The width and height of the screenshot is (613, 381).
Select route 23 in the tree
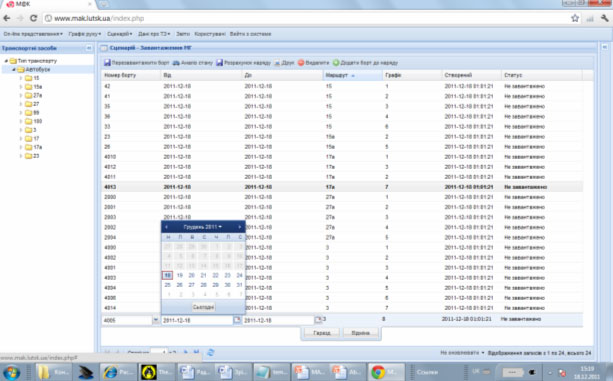pyautogui.click(x=36, y=156)
